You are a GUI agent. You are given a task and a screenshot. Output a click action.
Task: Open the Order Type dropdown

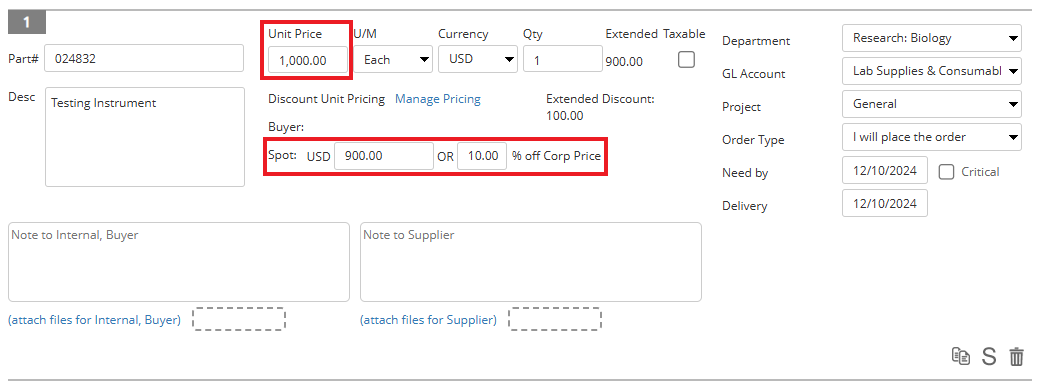point(932,137)
